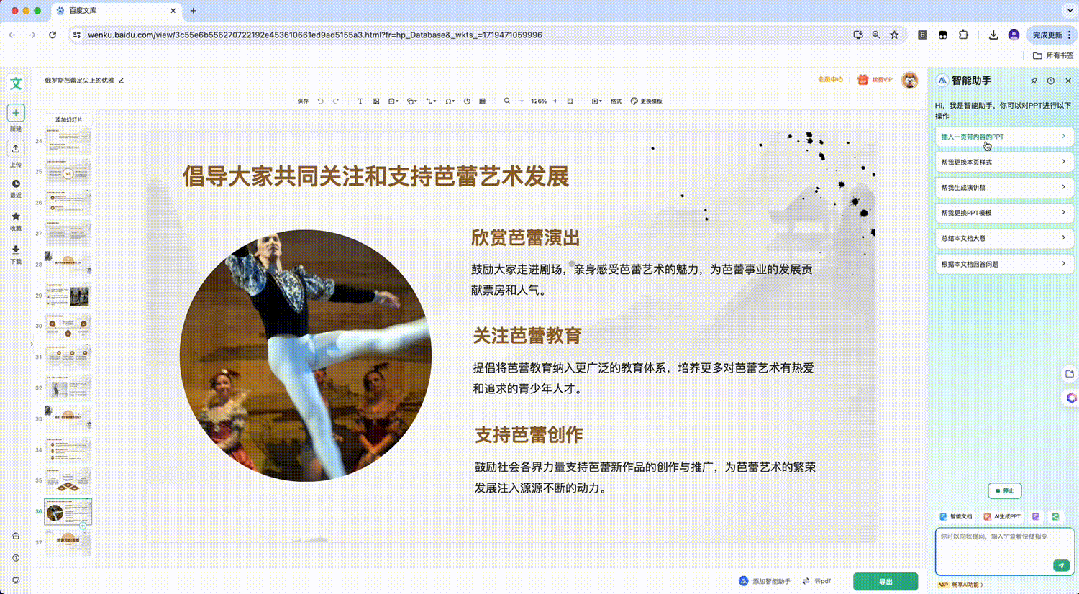This screenshot has height=594, width=1079.
Task: Expand 总结本文档大纲 suggestion
Action: (x=1003, y=238)
